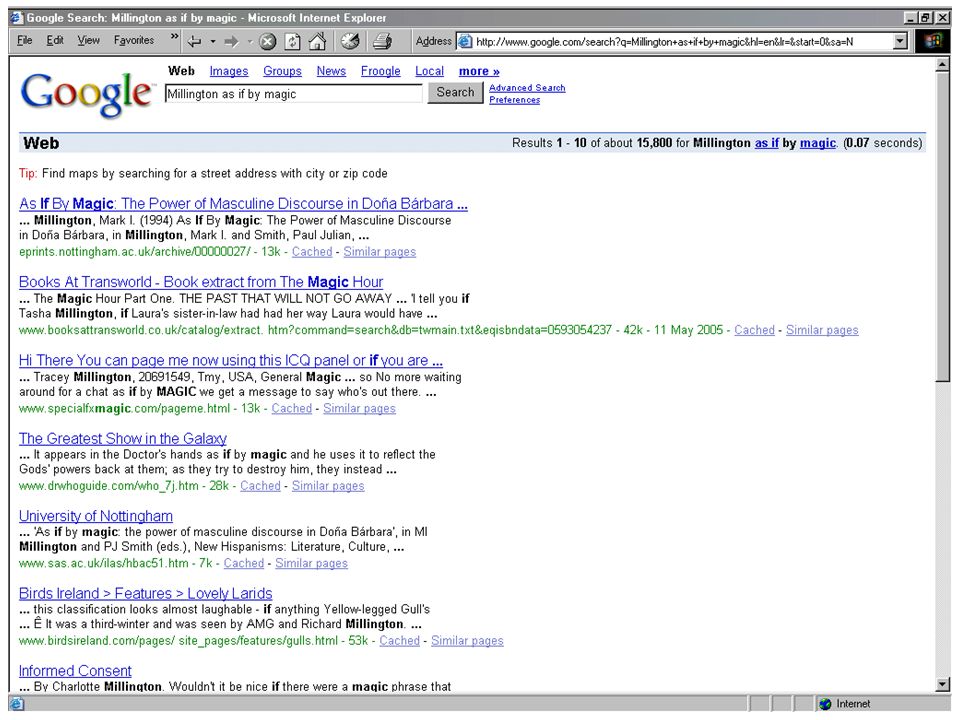Open 'The Greatest Show in the Galaxy' result
This screenshot has height=720, width=960.
122,438
